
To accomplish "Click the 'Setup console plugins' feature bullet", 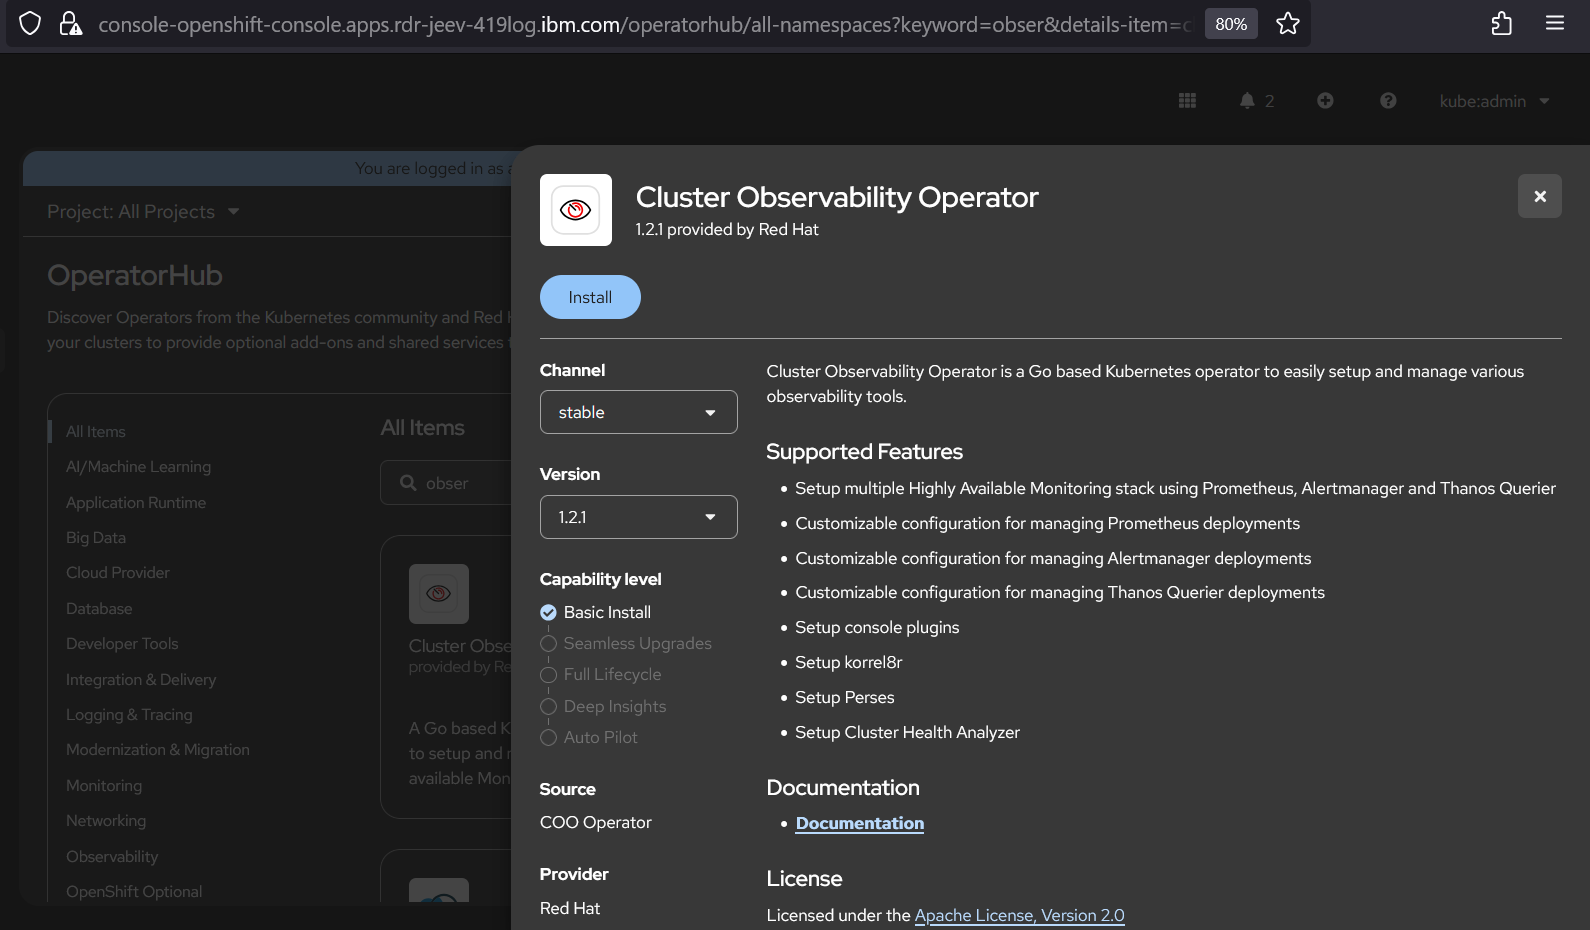I will 877,628.
